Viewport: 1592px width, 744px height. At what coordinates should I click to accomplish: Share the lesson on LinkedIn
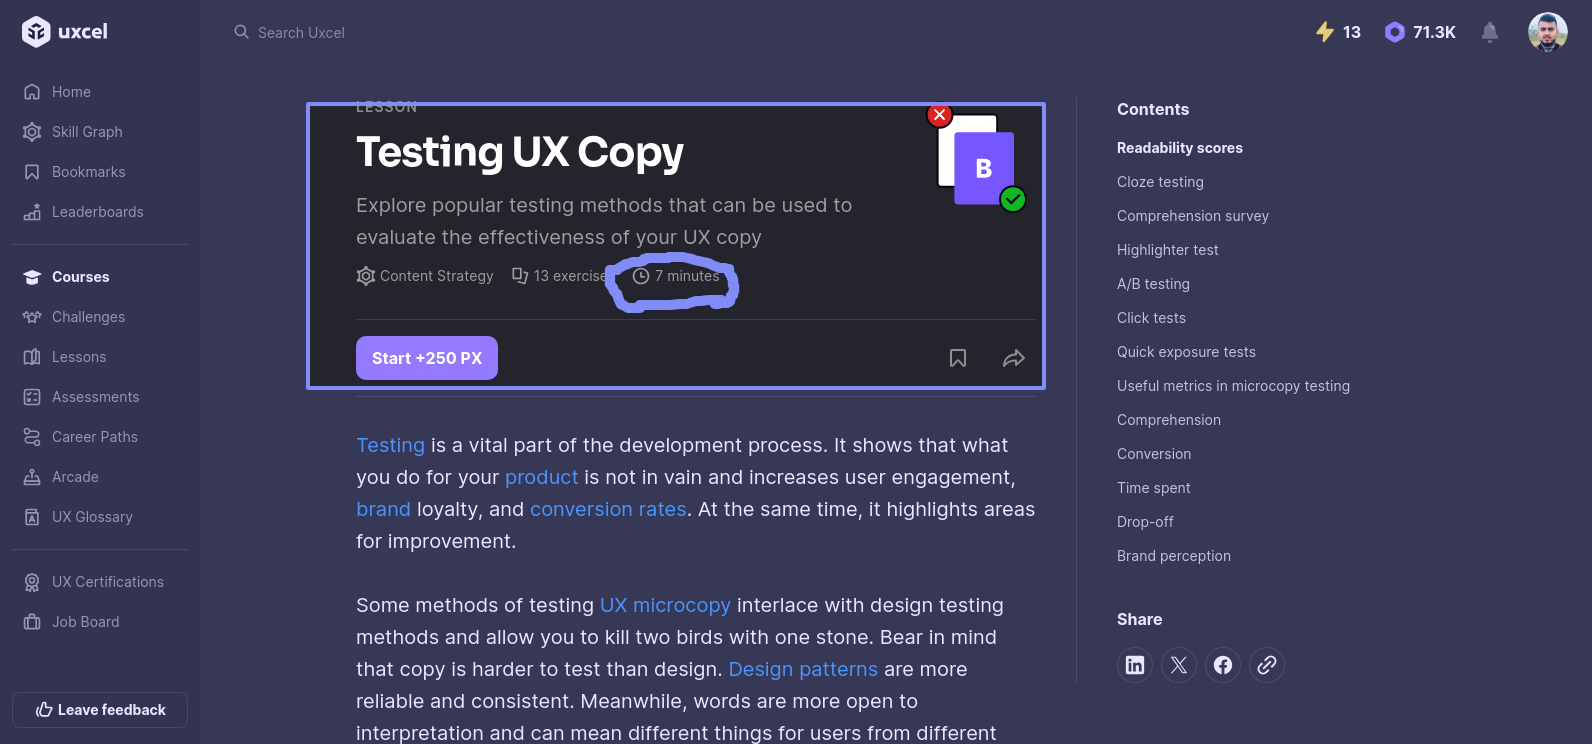[x=1135, y=665]
